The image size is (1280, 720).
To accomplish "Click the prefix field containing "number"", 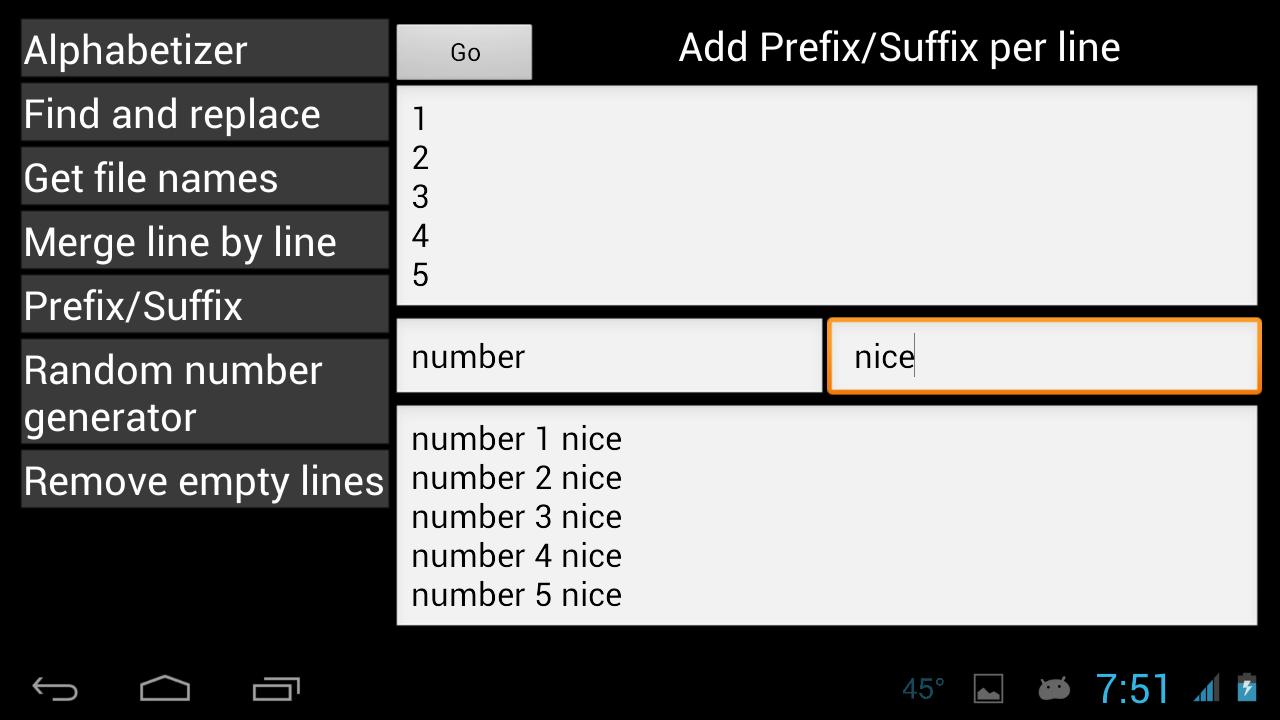I will click(x=608, y=356).
